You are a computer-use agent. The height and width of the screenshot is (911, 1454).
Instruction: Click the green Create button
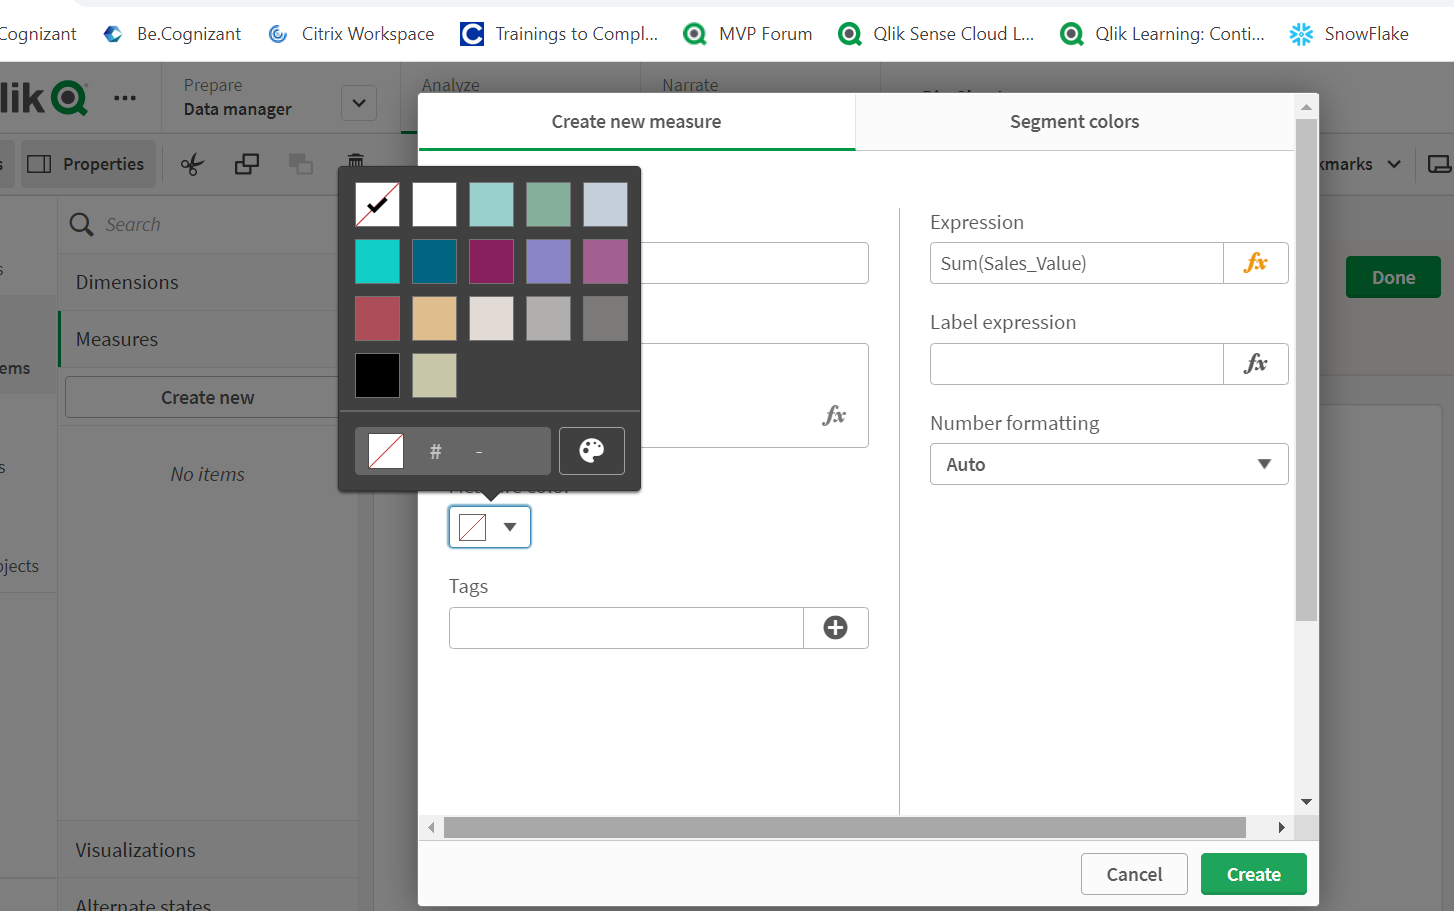click(1253, 873)
